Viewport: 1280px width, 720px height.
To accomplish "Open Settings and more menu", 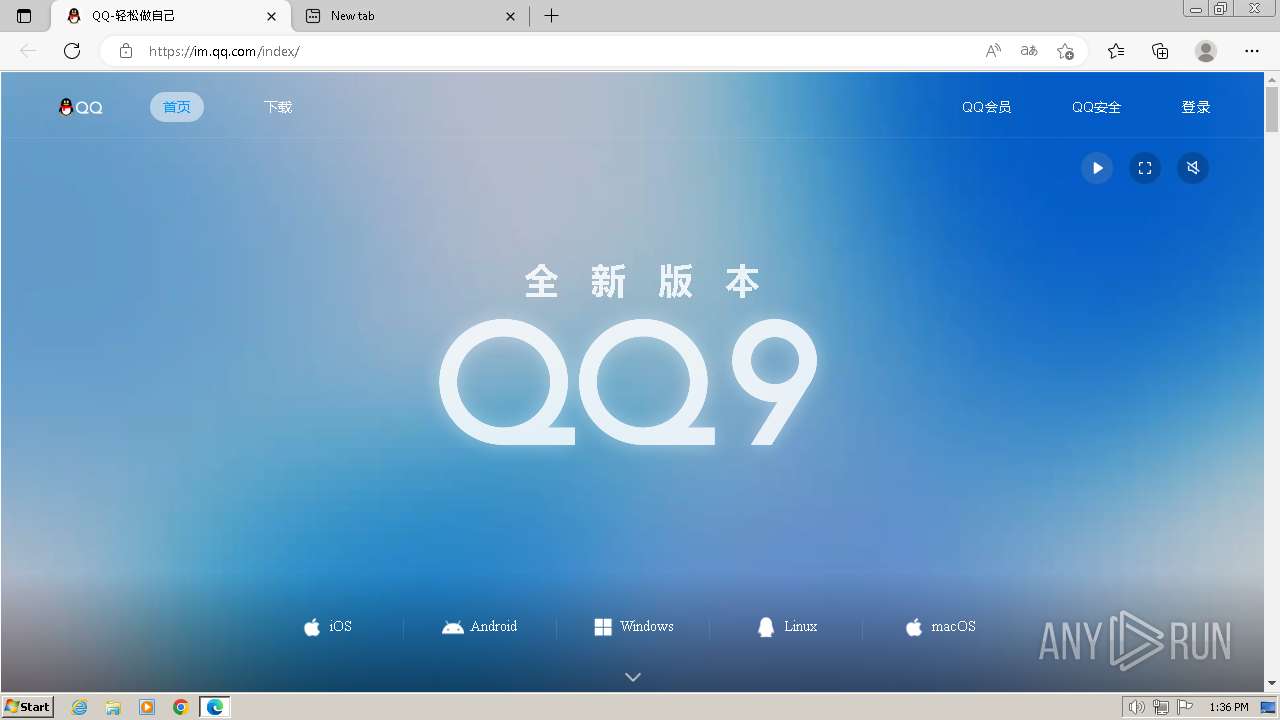I will click(x=1252, y=51).
